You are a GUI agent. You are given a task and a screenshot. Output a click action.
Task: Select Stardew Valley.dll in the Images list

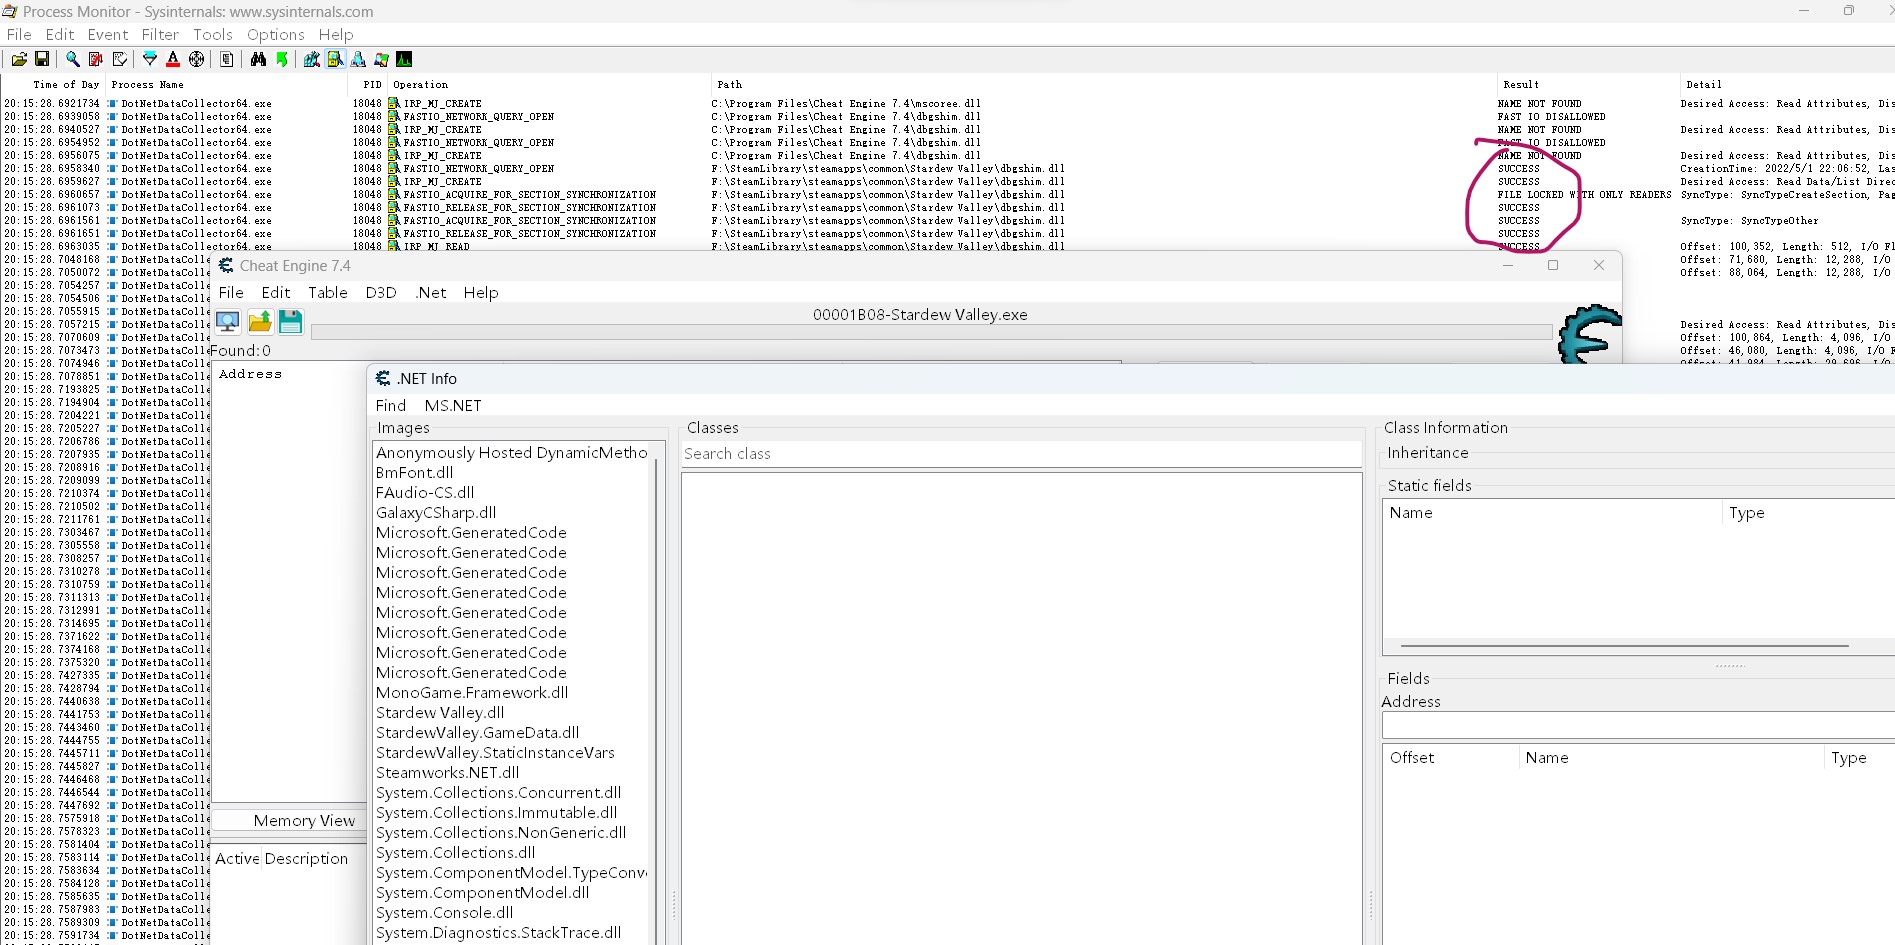(x=440, y=712)
